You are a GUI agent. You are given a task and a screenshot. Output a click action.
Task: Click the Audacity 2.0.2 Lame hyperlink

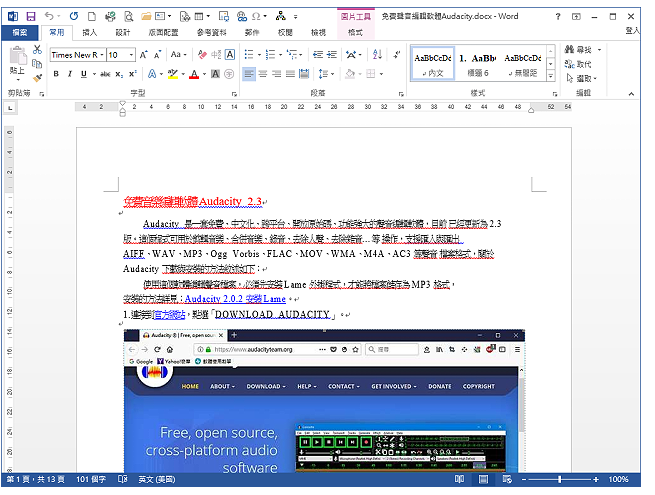(x=235, y=299)
